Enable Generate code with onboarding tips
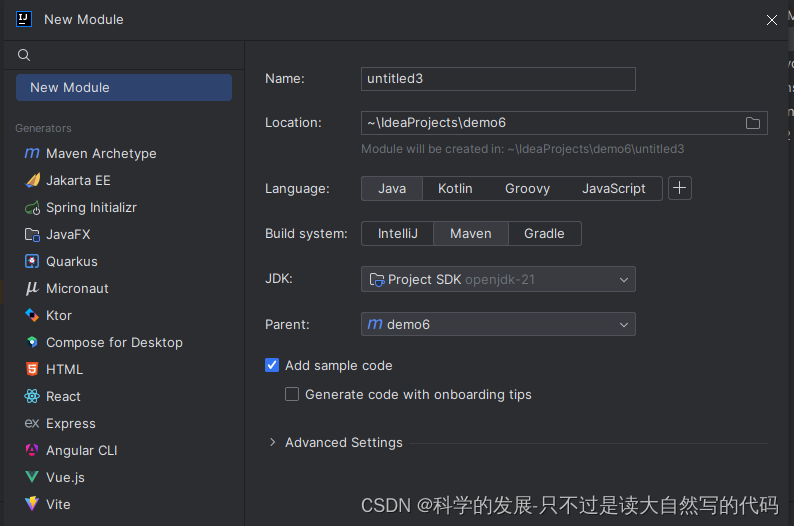 tap(292, 394)
